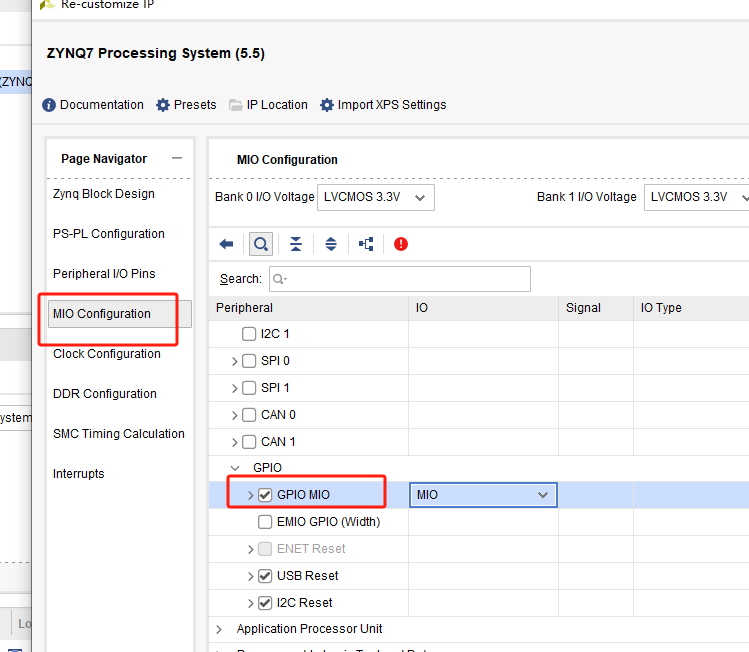749x652 pixels.
Task: Click the Presets button text
Action: click(195, 105)
